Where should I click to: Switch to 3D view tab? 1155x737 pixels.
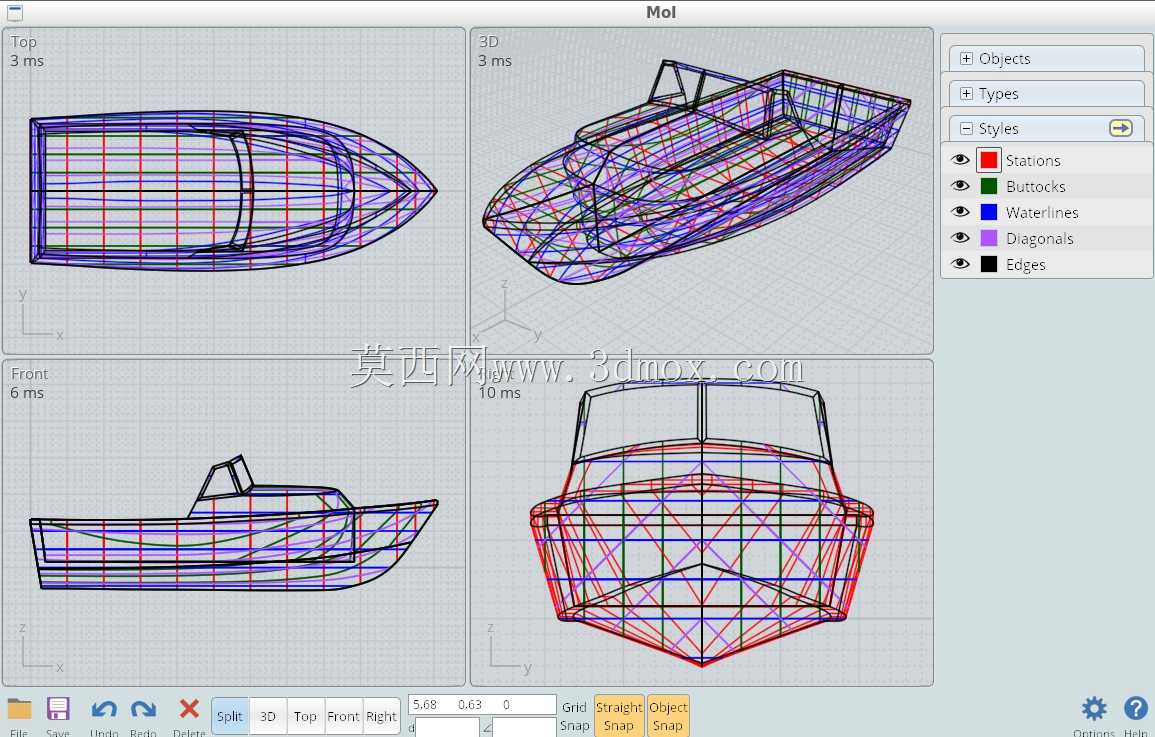[x=268, y=716]
